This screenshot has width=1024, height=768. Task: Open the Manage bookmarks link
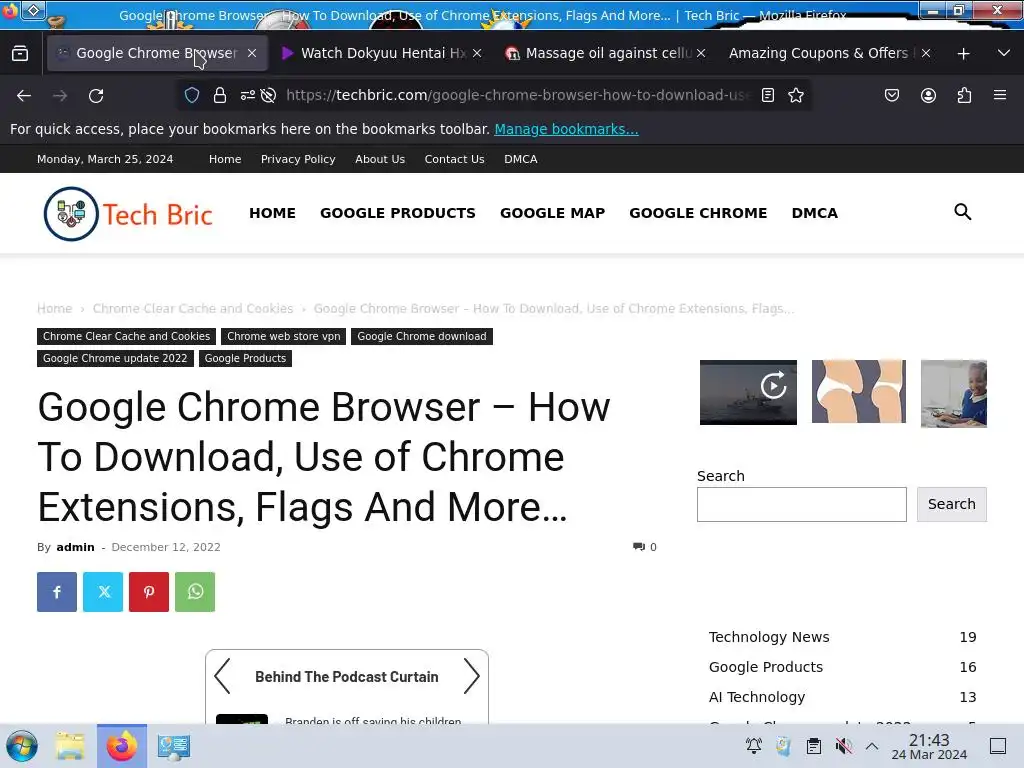click(x=566, y=129)
